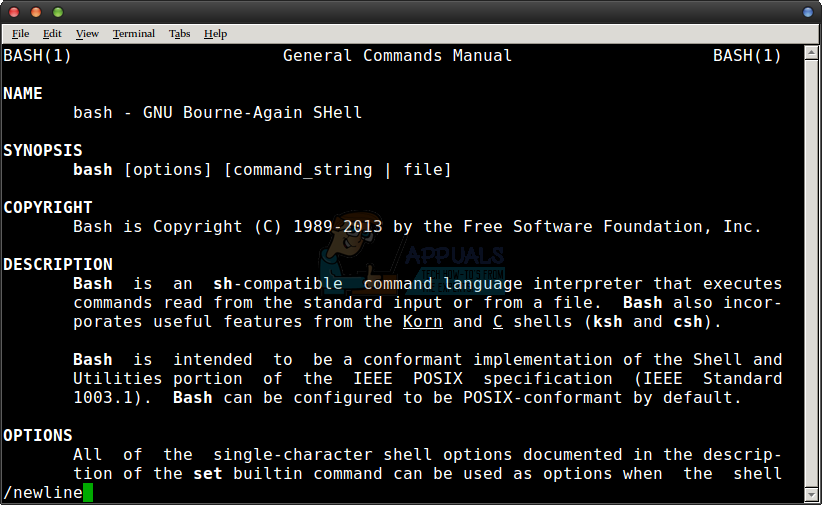Close the terminal with the red button

click(x=15, y=12)
